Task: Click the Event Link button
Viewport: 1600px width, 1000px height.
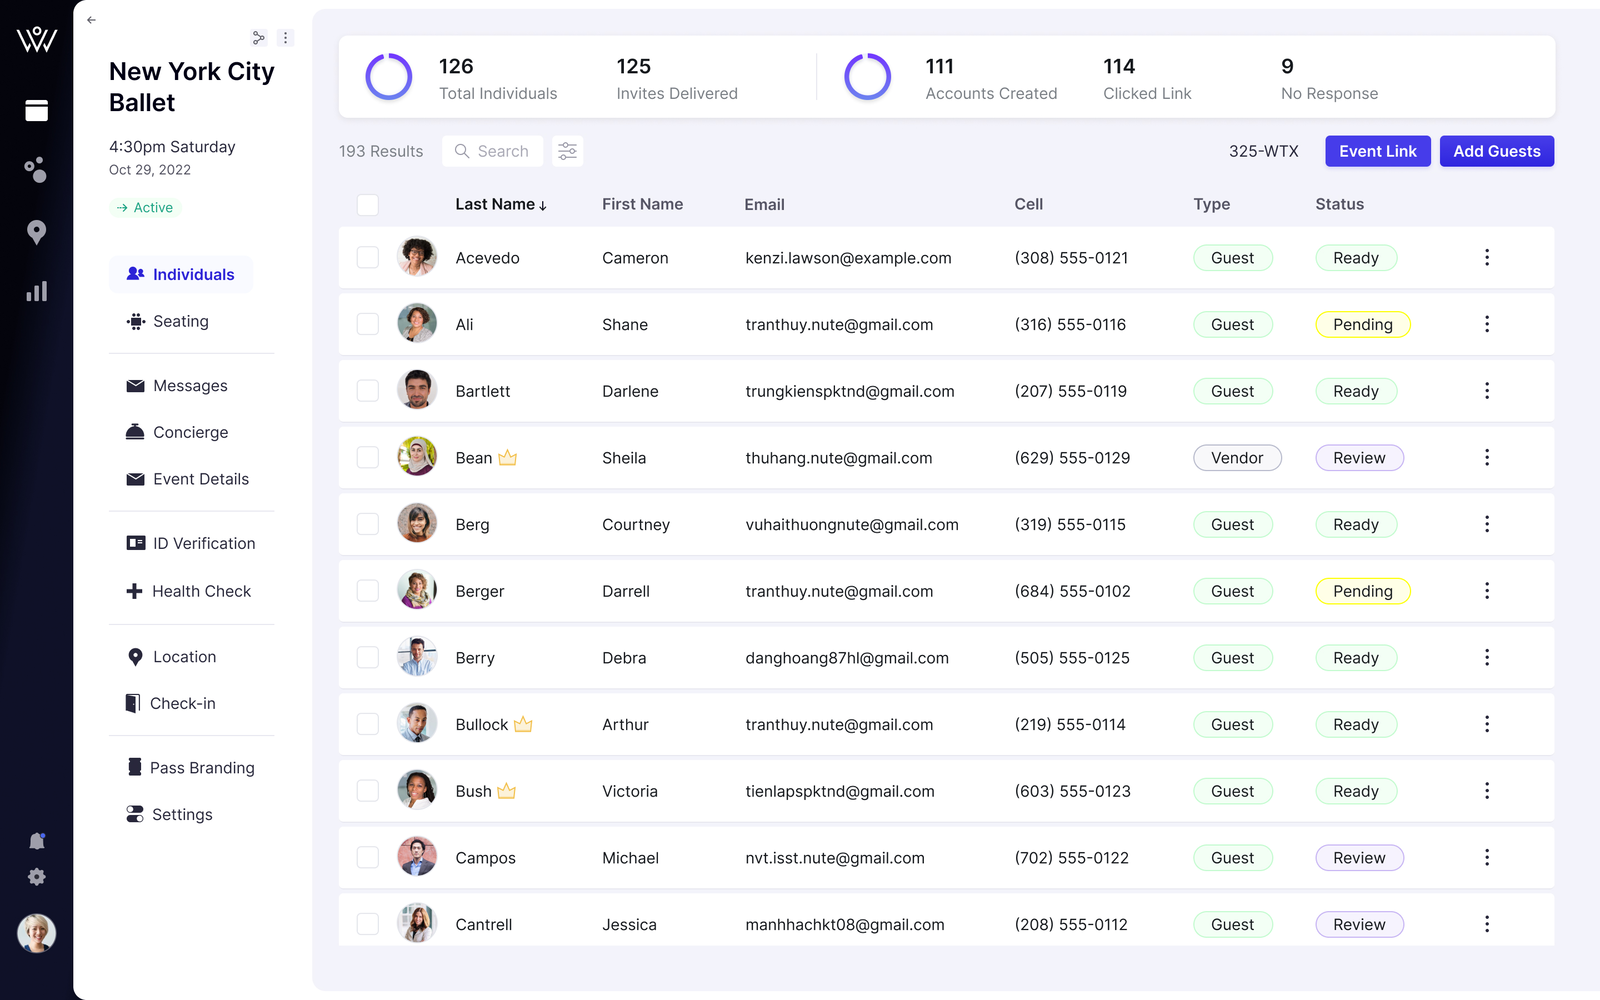Action: click(x=1378, y=151)
